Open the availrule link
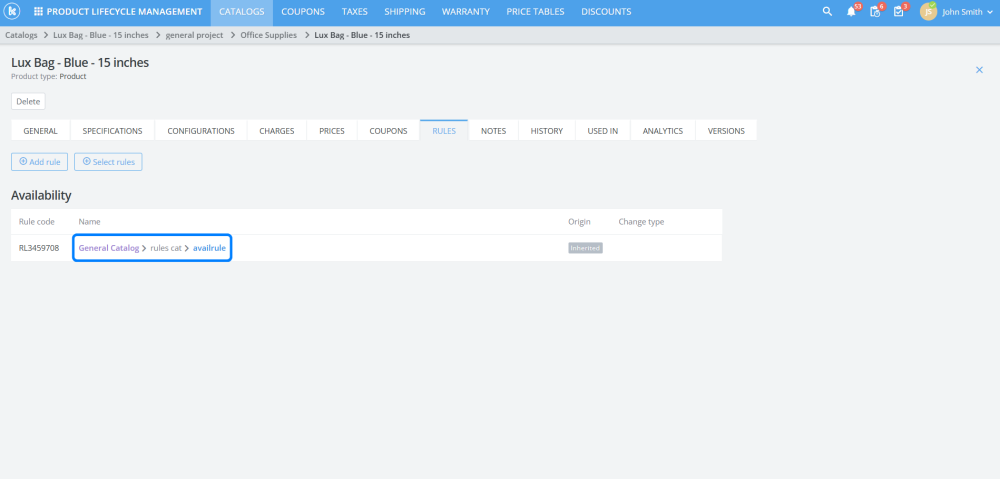This screenshot has height=479, width=1000. coord(209,248)
